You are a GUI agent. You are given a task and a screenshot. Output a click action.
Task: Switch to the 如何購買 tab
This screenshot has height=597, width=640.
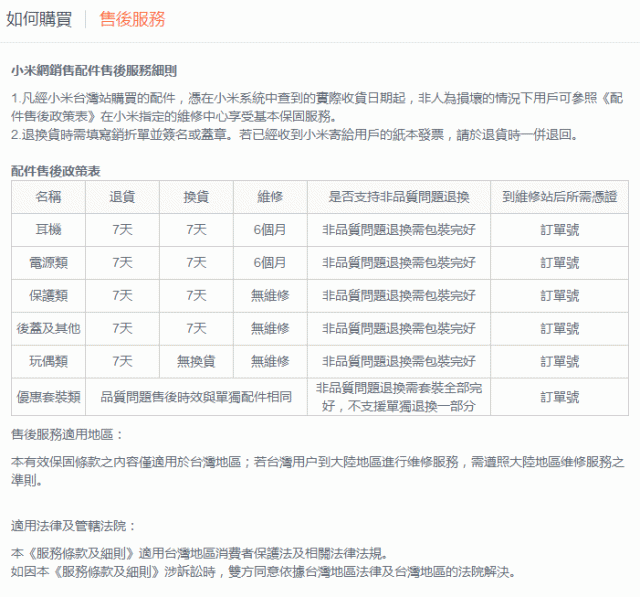(39, 19)
